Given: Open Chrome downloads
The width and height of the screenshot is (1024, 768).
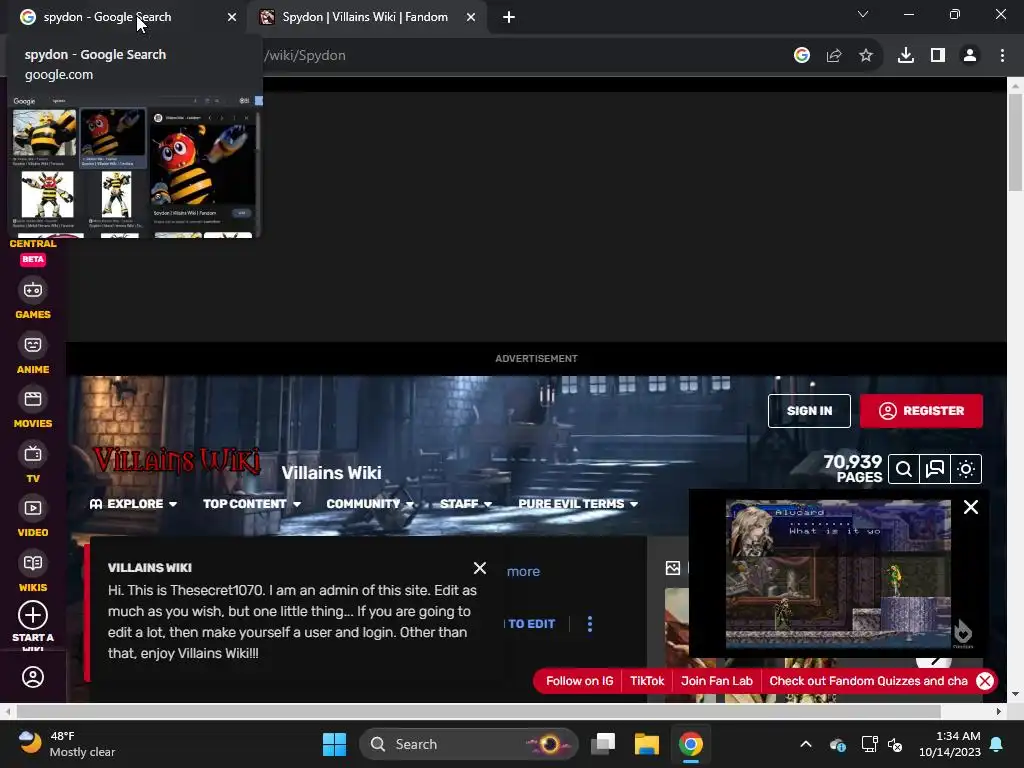Looking at the screenshot, I should [906, 56].
